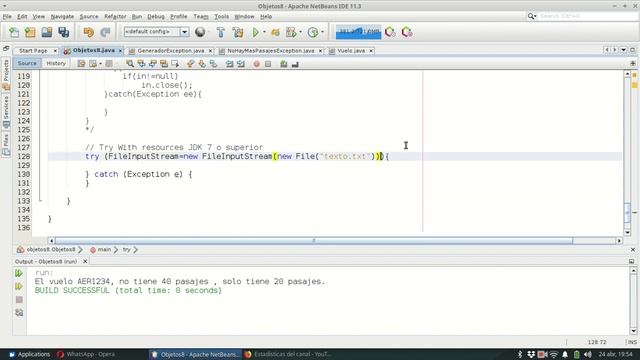Click the first profiler snapshot icon after memory bar
Viewport: 640px width, 360px height.
(390, 32)
